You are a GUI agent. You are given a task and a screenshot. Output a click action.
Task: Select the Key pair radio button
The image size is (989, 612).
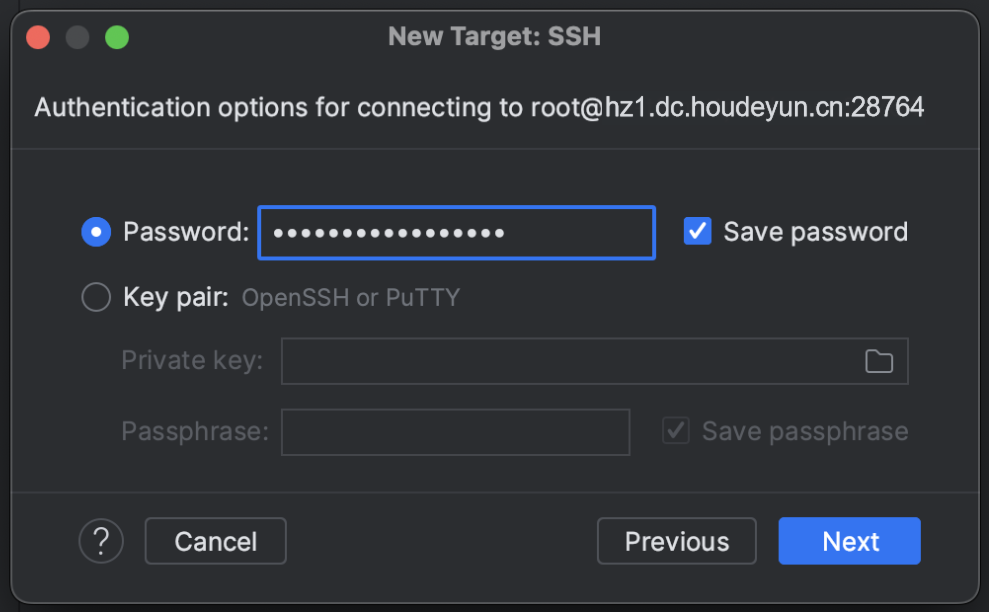[x=96, y=297]
